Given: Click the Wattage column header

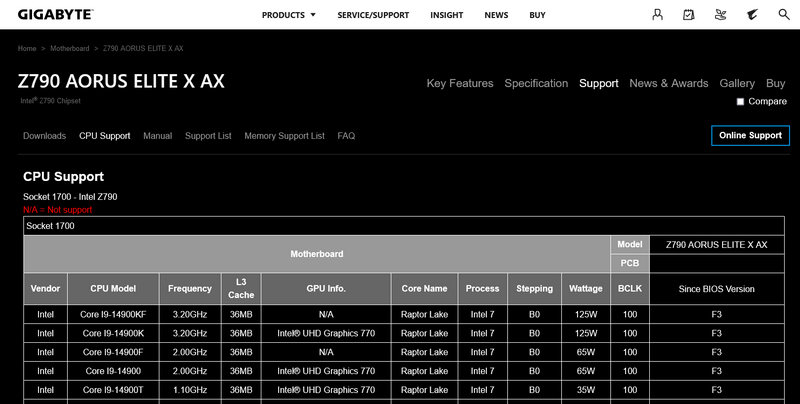Looking at the screenshot, I should tap(586, 289).
